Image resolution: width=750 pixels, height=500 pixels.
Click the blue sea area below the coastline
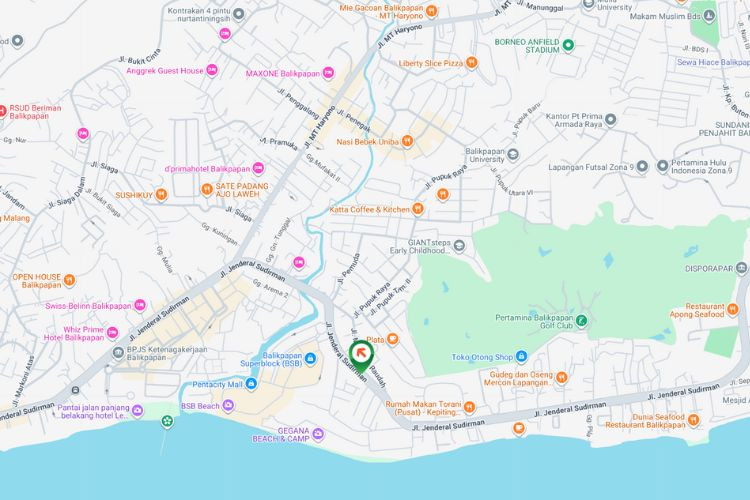click(x=375, y=476)
